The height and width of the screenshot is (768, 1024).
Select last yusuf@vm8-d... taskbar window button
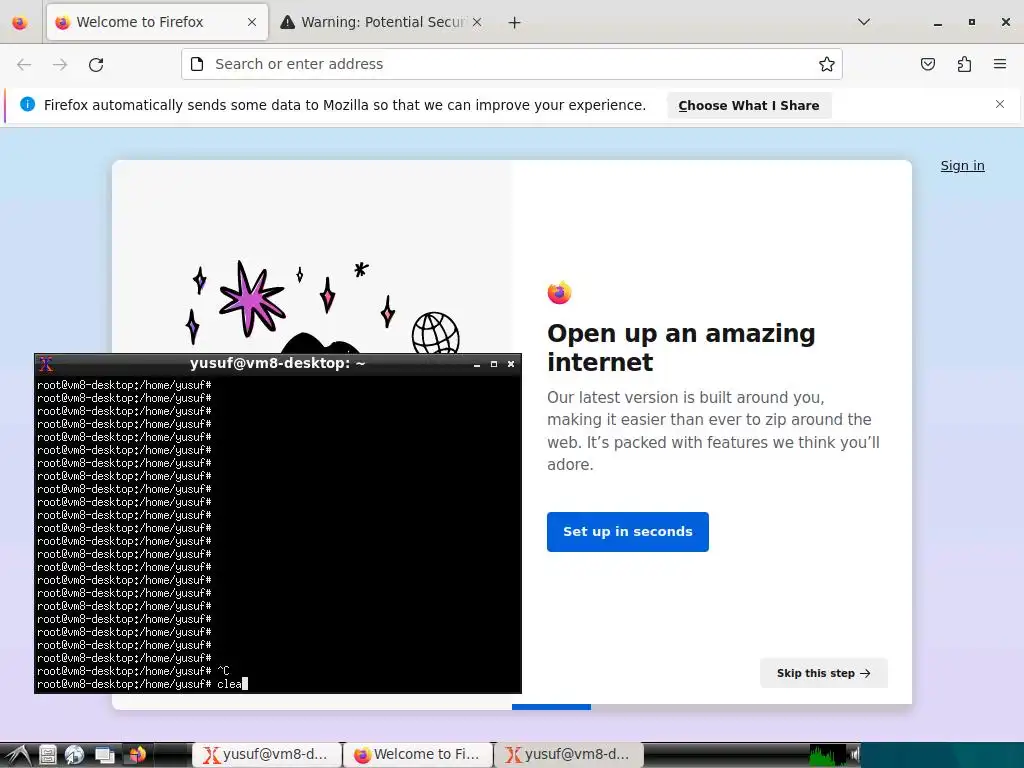click(569, 755)
